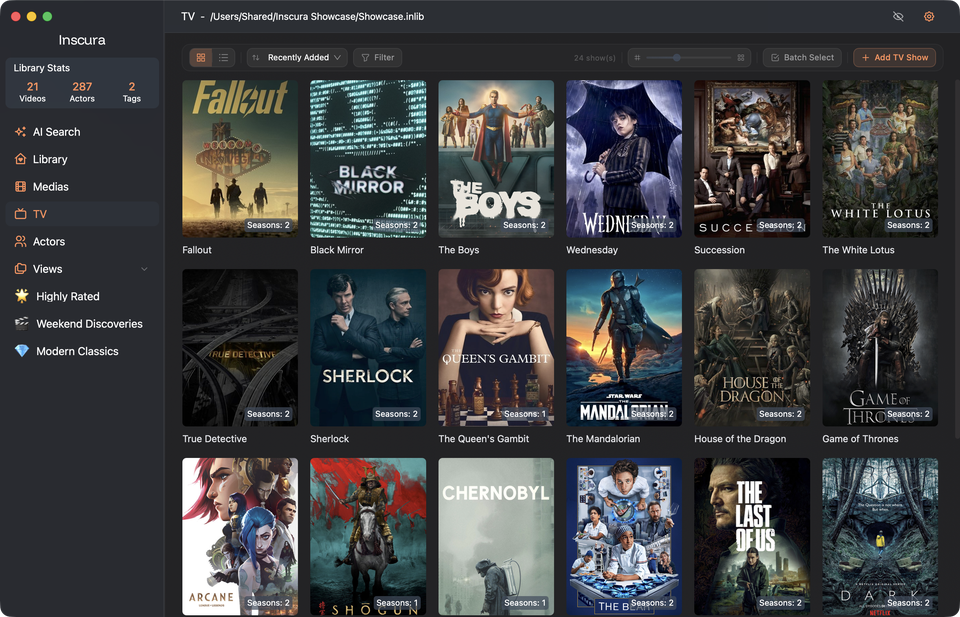Switch to list view layout
The height and width of the screenshot is (617, 960).
(223, 58)
